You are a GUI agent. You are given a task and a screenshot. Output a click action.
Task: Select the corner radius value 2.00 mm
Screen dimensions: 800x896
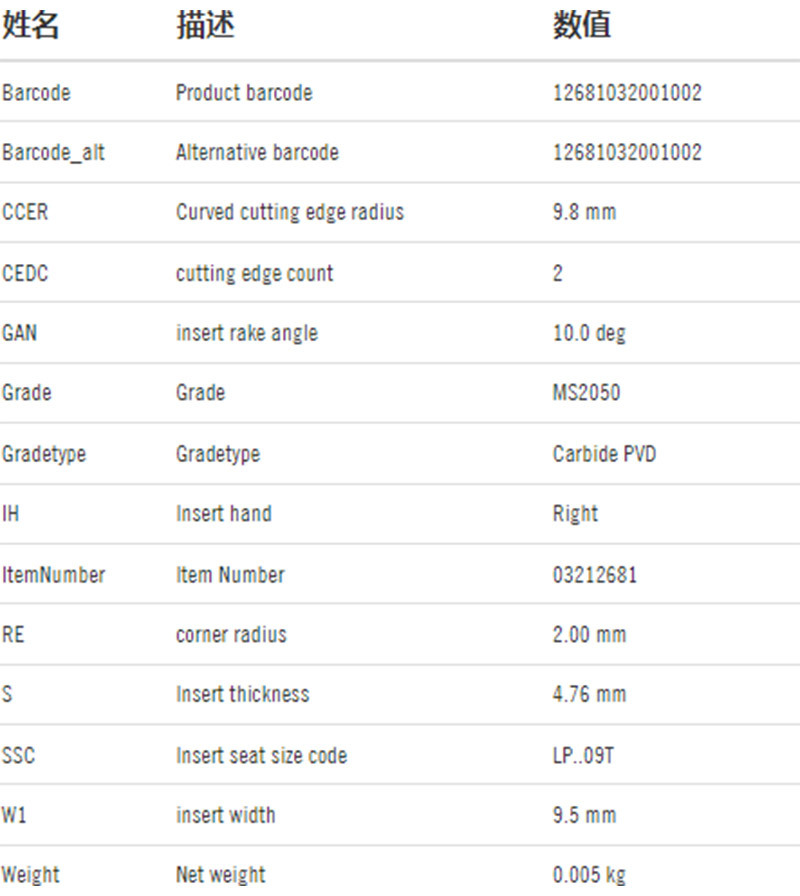589,635
